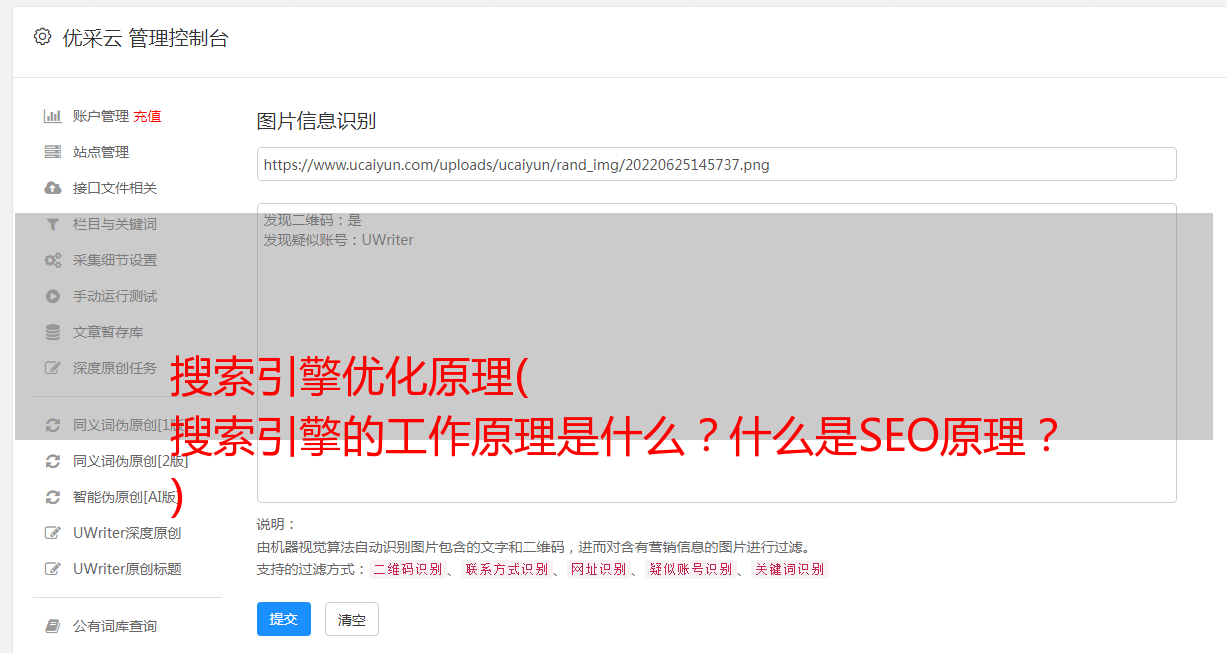Click the bar chart icon for 账户管理

click(x=53, y=116)
